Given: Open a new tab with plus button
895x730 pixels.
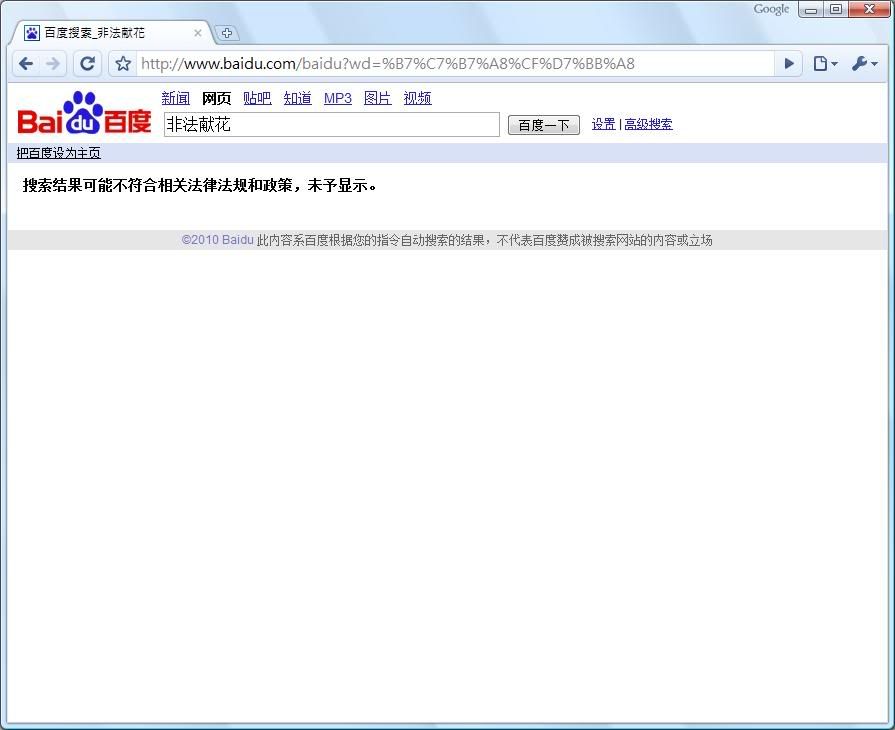Looking at the screenshot, I should (x=227, y=33).
